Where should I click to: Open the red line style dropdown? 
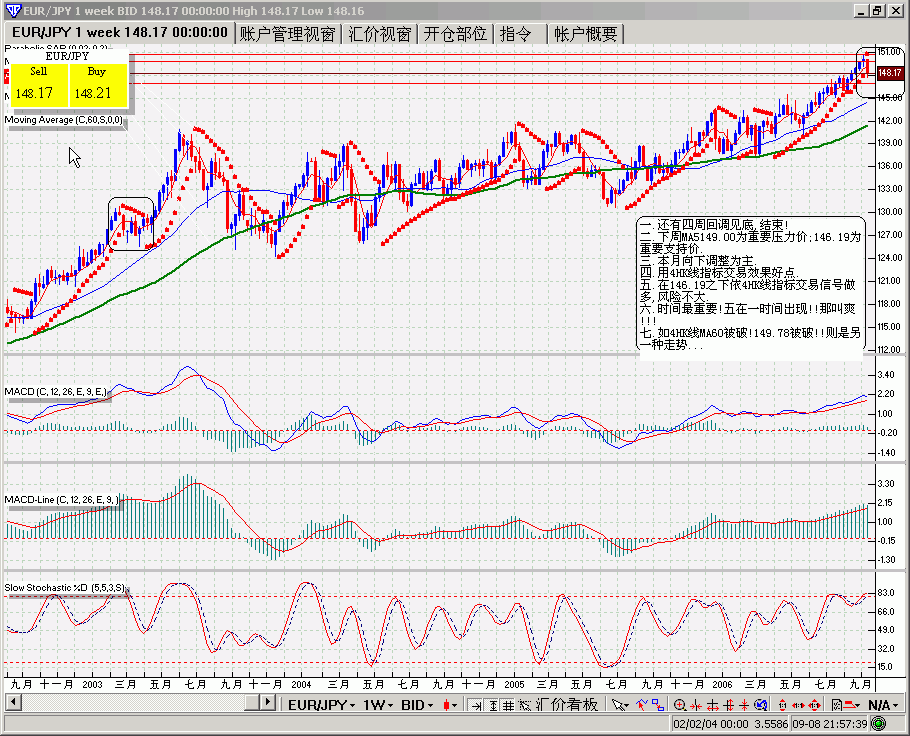(x=853, y=705)
